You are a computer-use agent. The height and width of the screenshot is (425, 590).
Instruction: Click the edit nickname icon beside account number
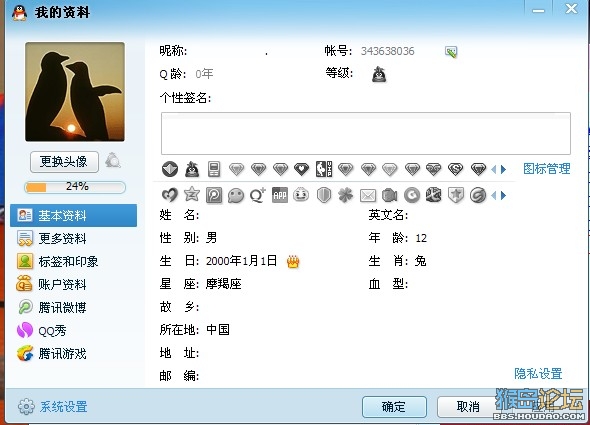coord(451,52)
